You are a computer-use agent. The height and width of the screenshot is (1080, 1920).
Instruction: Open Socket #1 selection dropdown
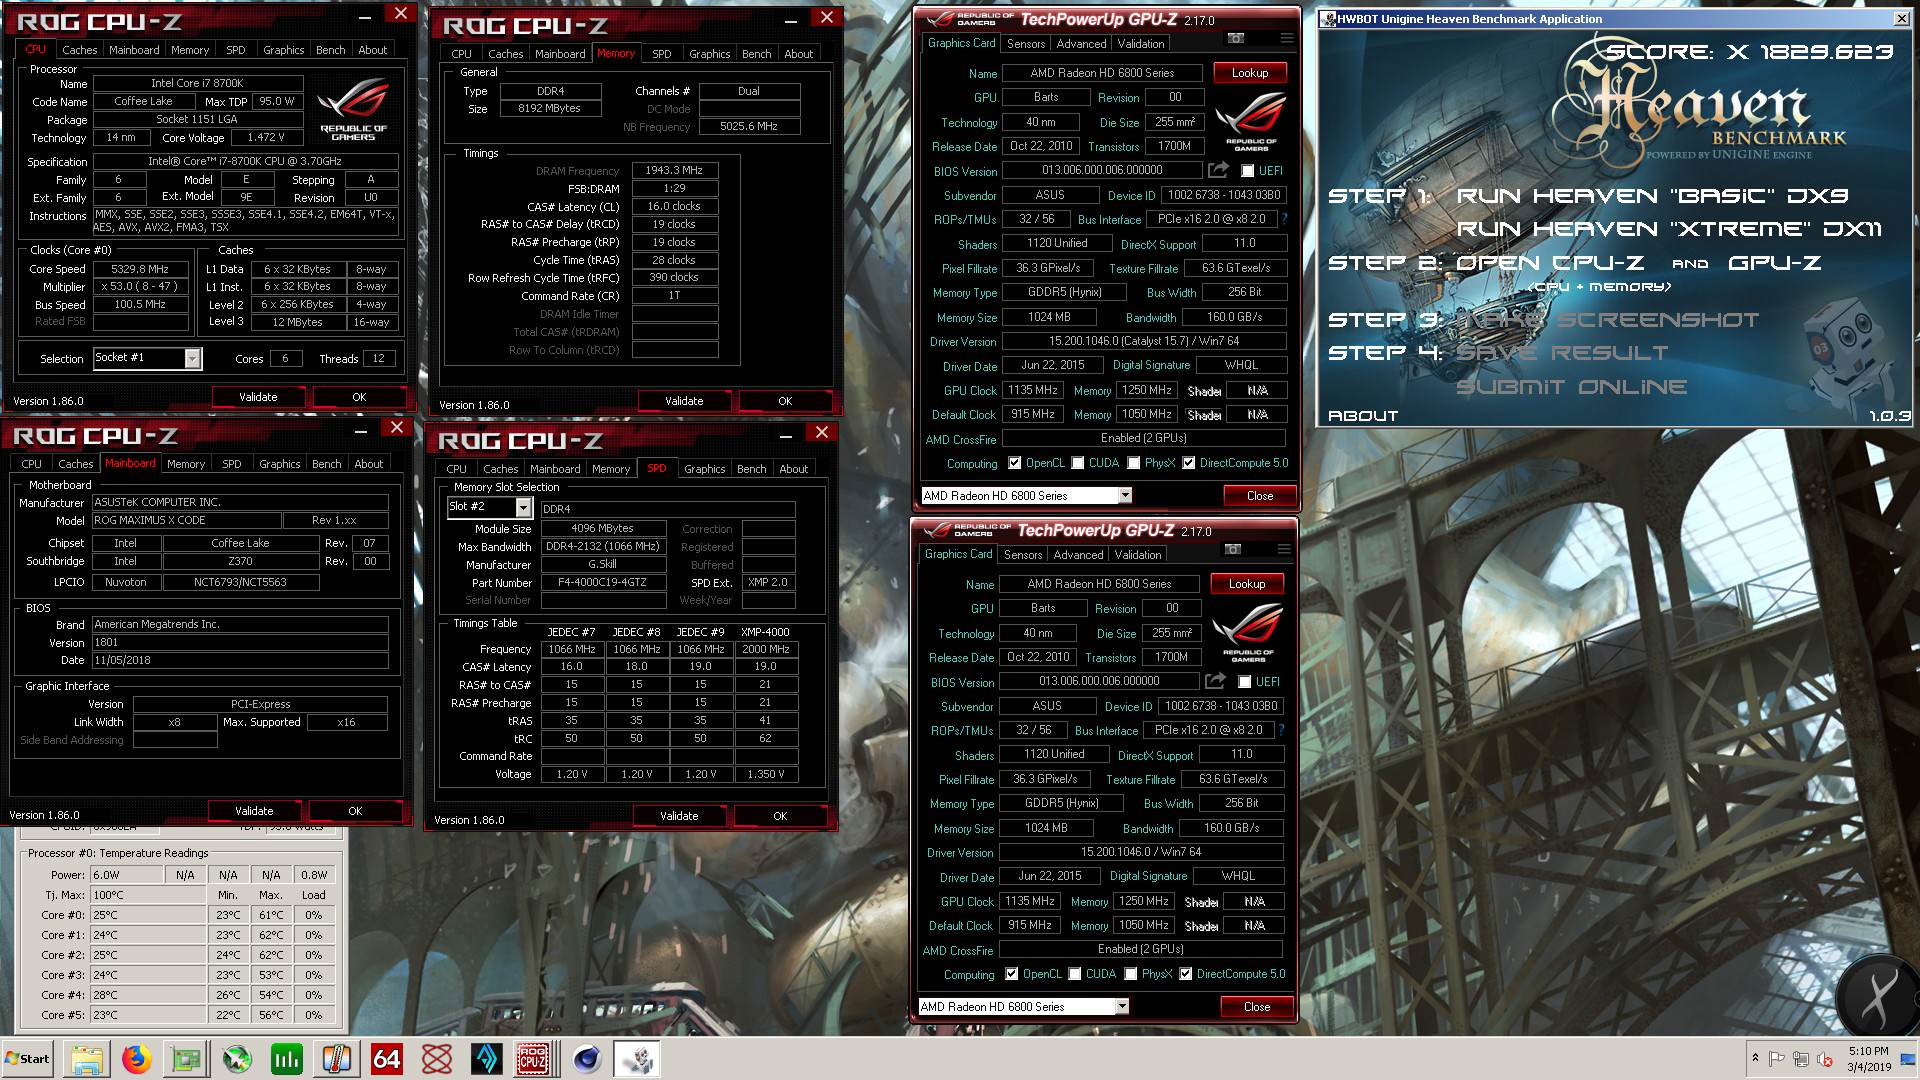(x=193, y=358)
